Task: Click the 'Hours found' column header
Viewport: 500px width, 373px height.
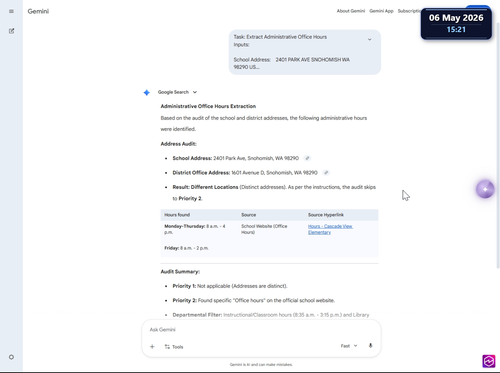Action: [x=177, y=215]
